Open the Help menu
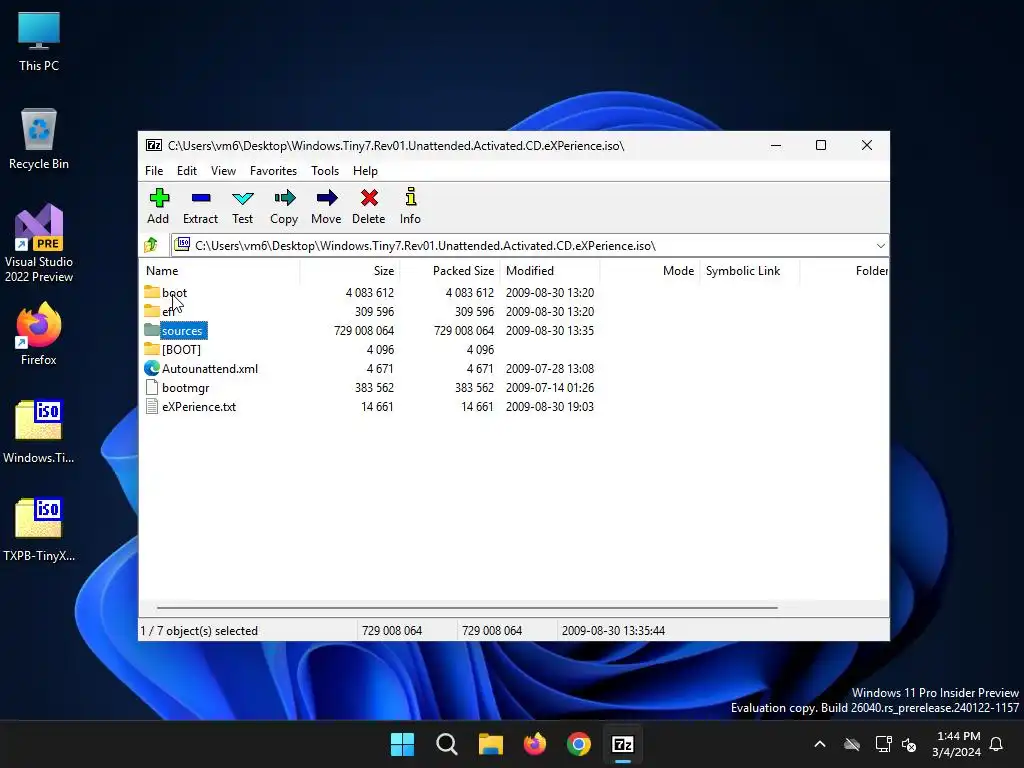Screen dimensions: 1024x768 (366, 170)
